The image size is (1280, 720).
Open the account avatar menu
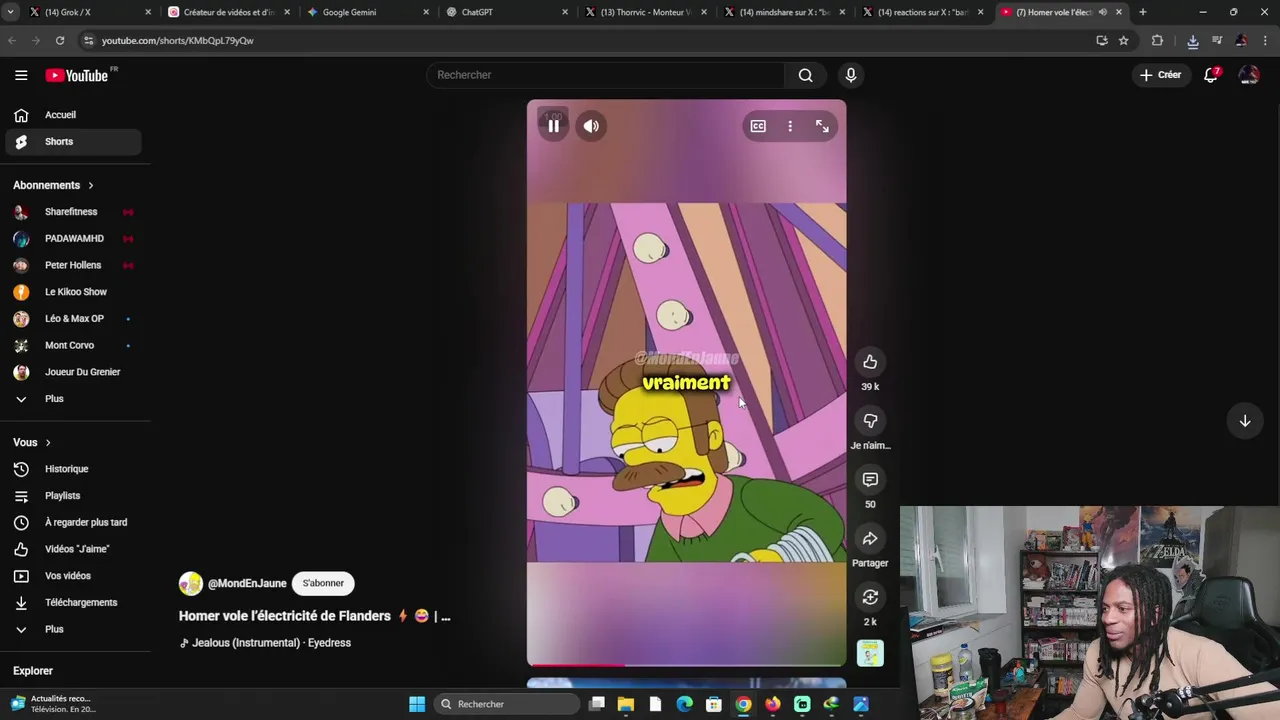coord(1248,75)
